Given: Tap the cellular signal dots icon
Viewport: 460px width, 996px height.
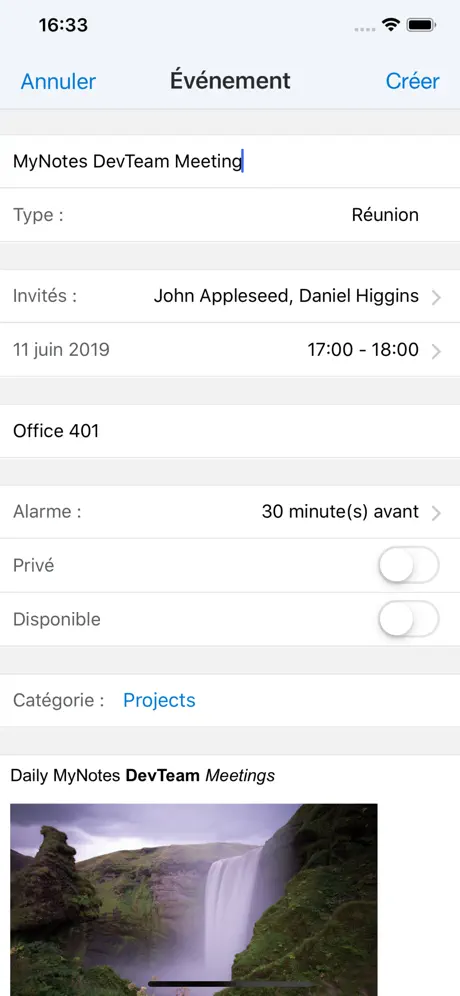Looking at the screenshot, I should [365, 29].
